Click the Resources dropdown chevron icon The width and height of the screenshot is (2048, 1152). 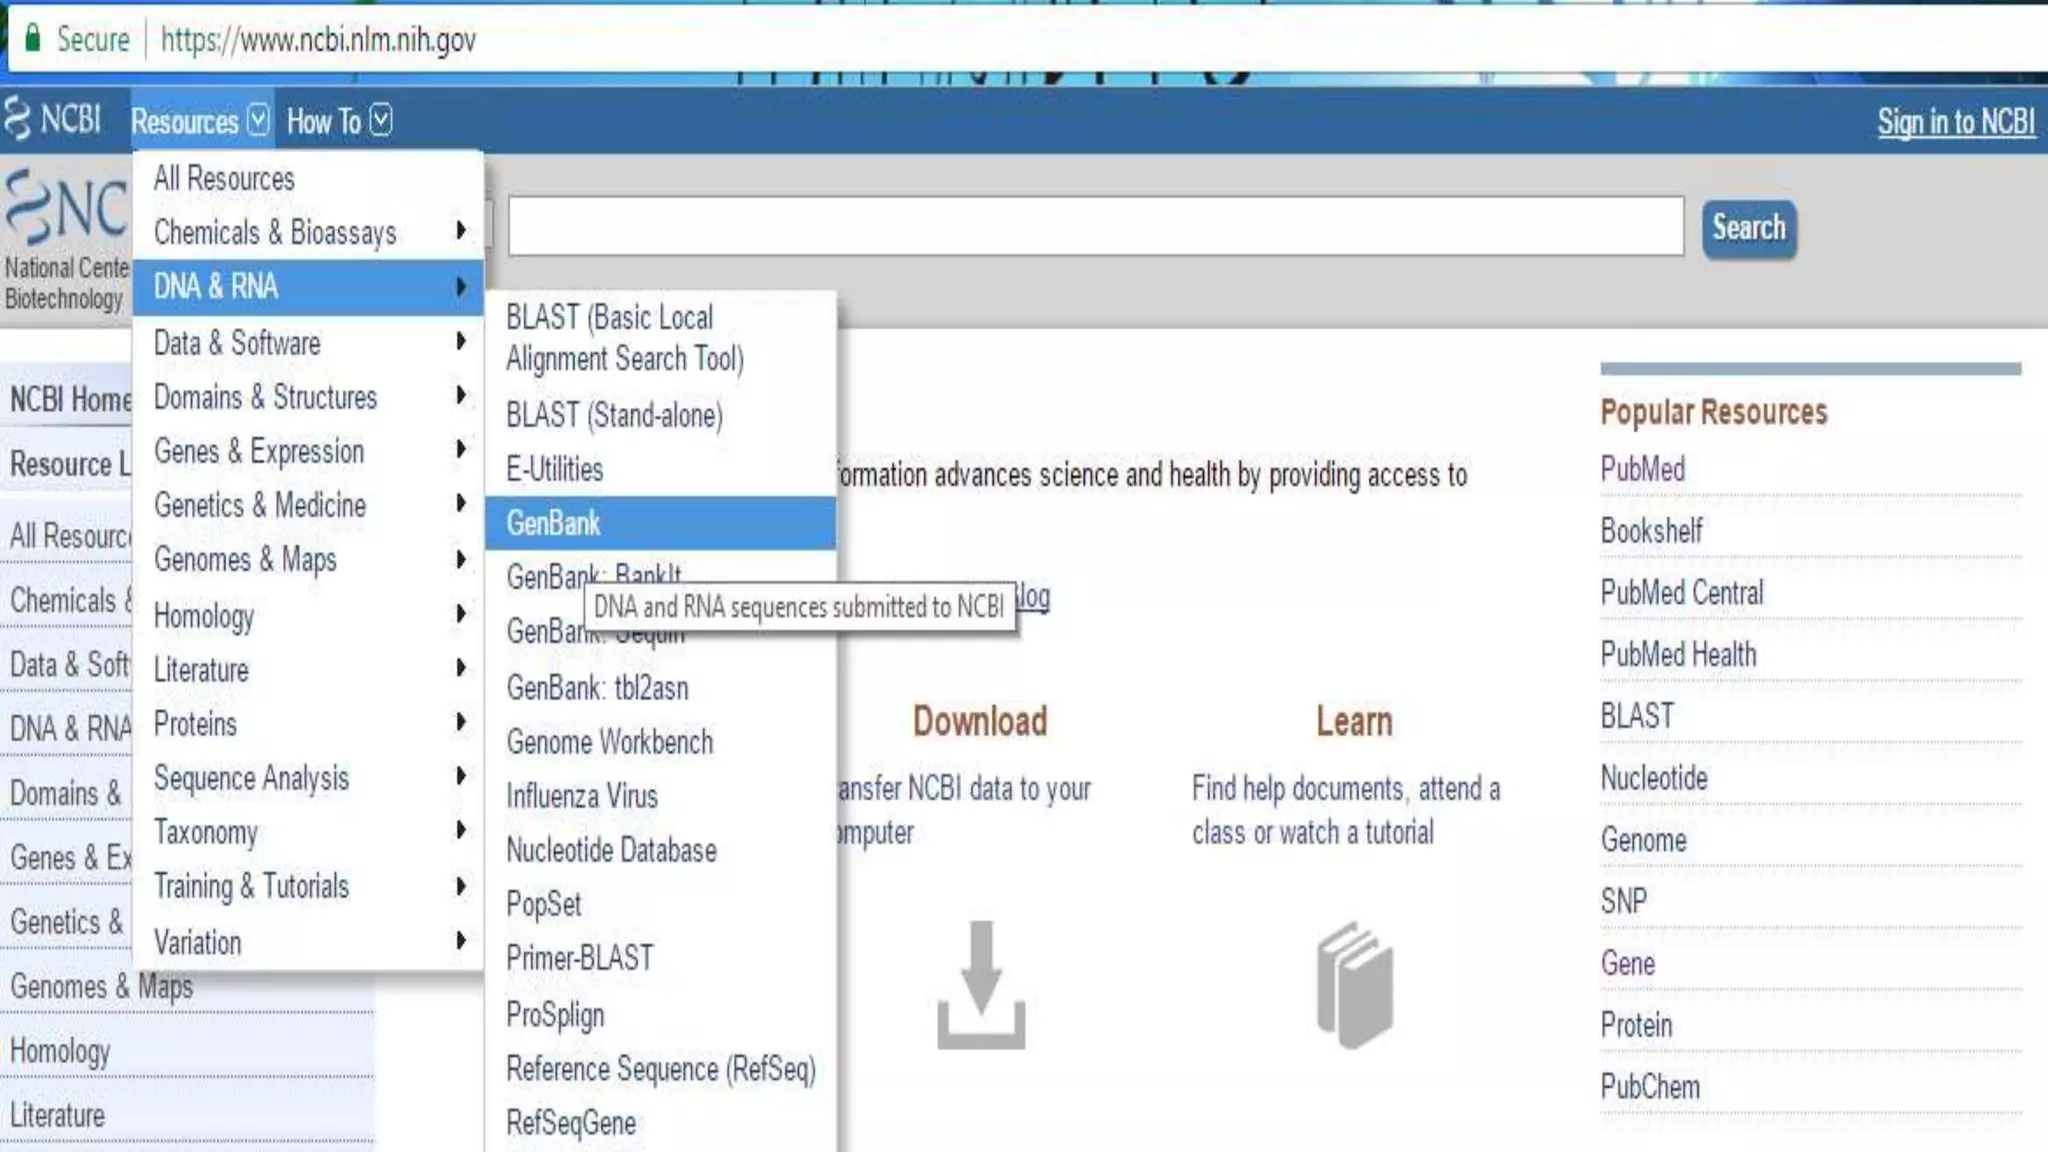click(258, 120)
